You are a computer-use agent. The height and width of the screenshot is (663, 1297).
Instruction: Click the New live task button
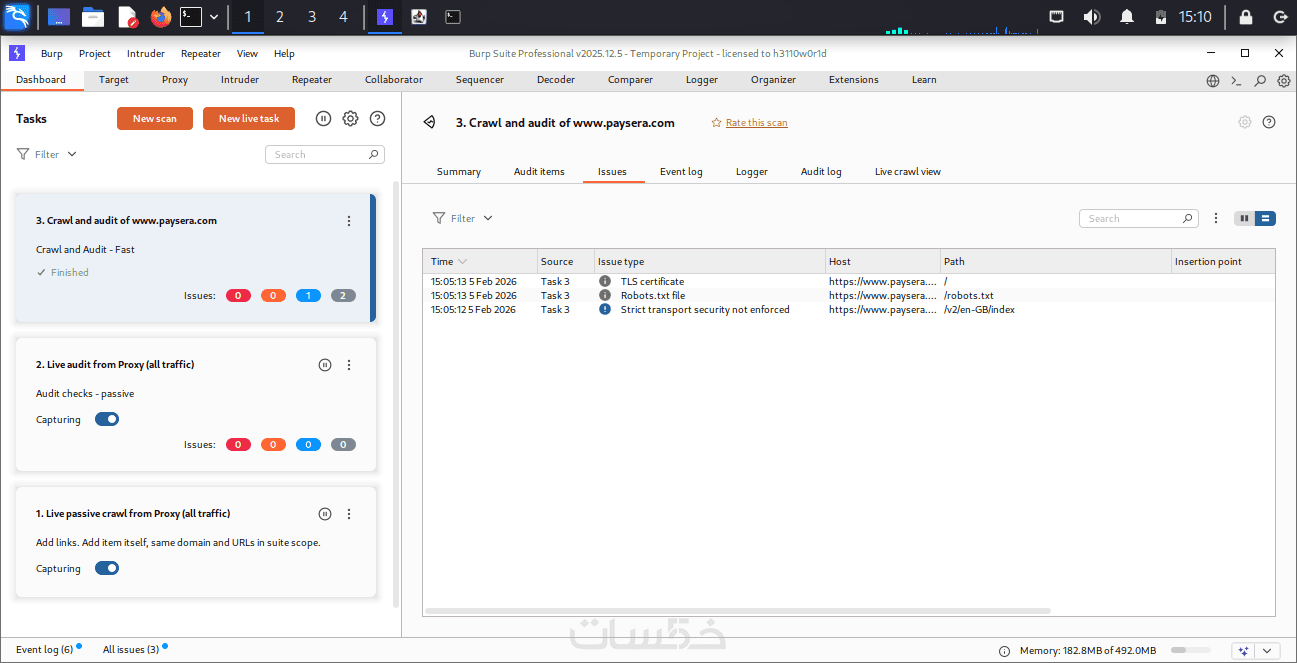tap(249, 118)
